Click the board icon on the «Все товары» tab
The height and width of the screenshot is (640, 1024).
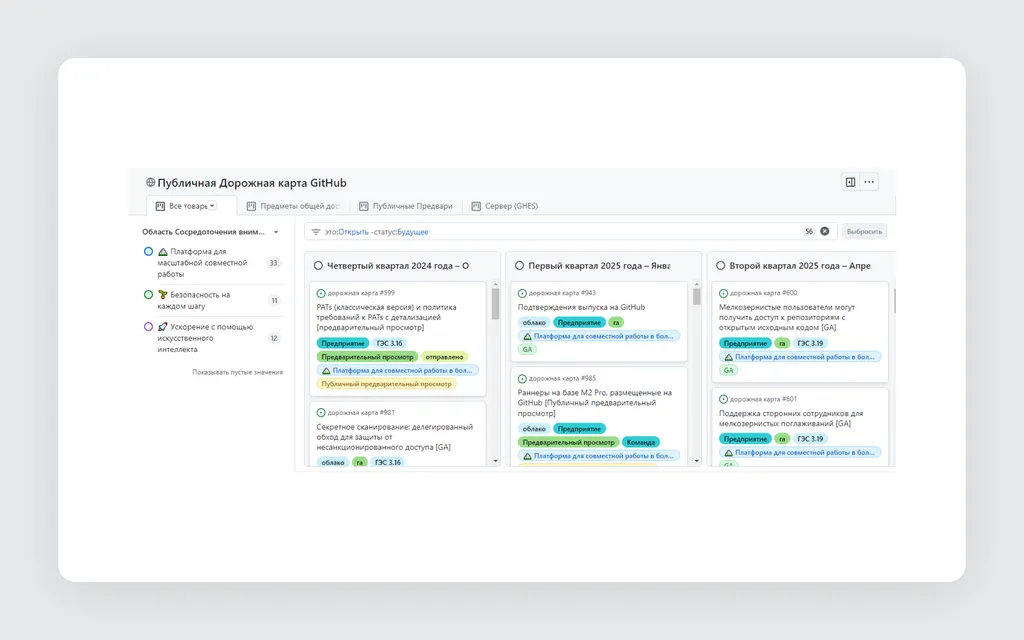point(160,206)
